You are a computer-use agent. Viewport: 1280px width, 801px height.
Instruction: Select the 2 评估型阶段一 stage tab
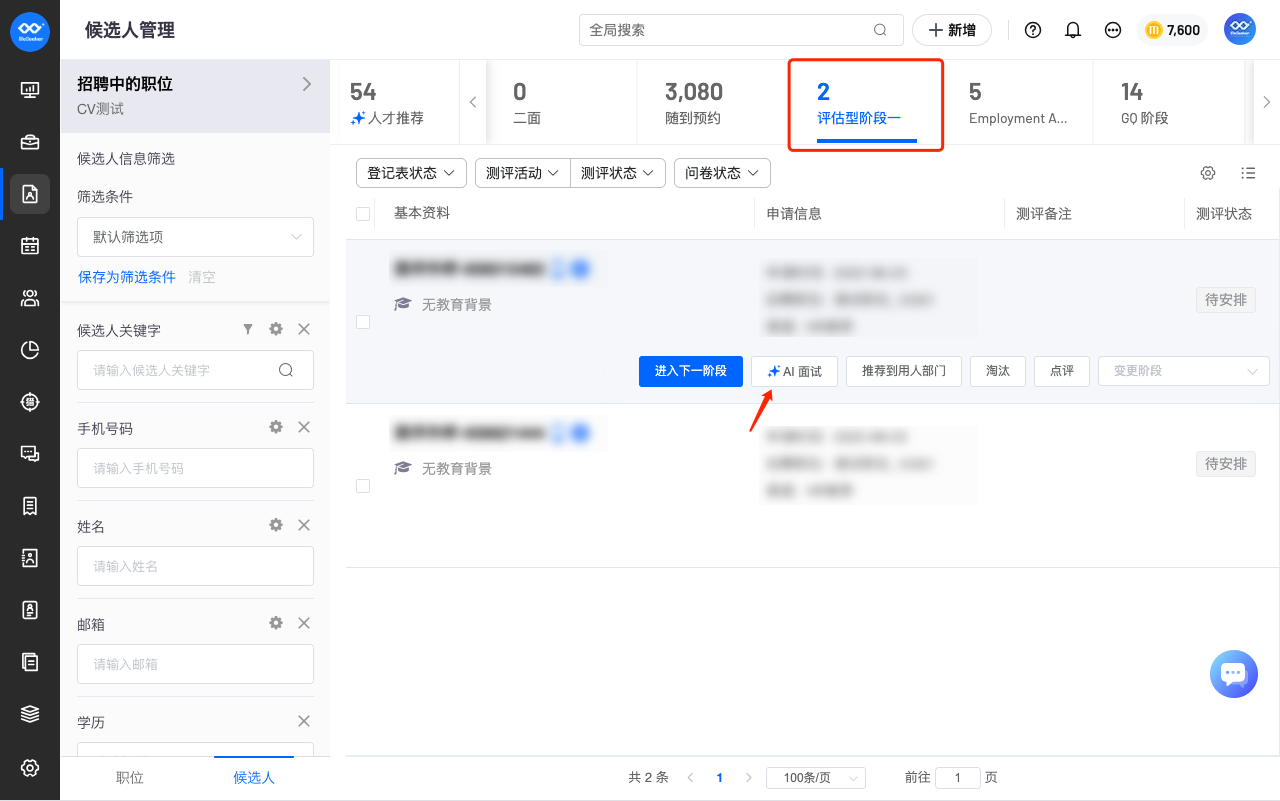click(866, 103)
